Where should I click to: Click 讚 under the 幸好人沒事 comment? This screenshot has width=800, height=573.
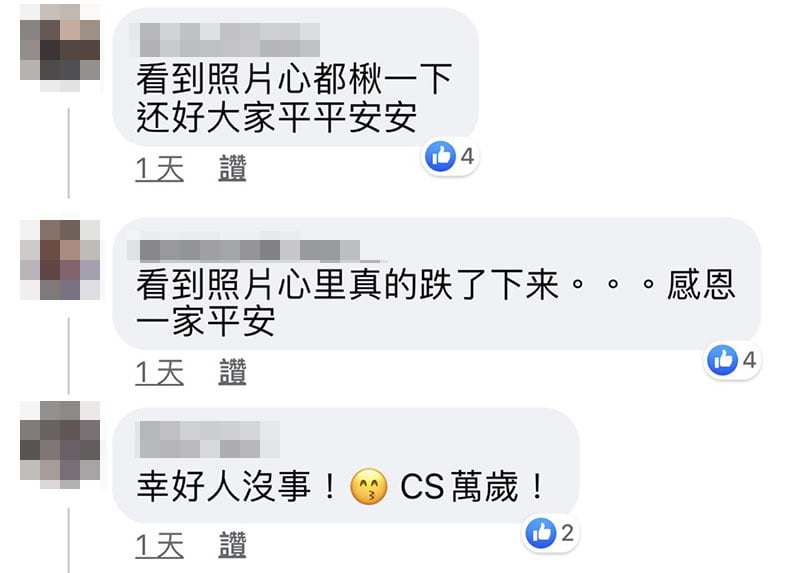[x=233, y=545]
